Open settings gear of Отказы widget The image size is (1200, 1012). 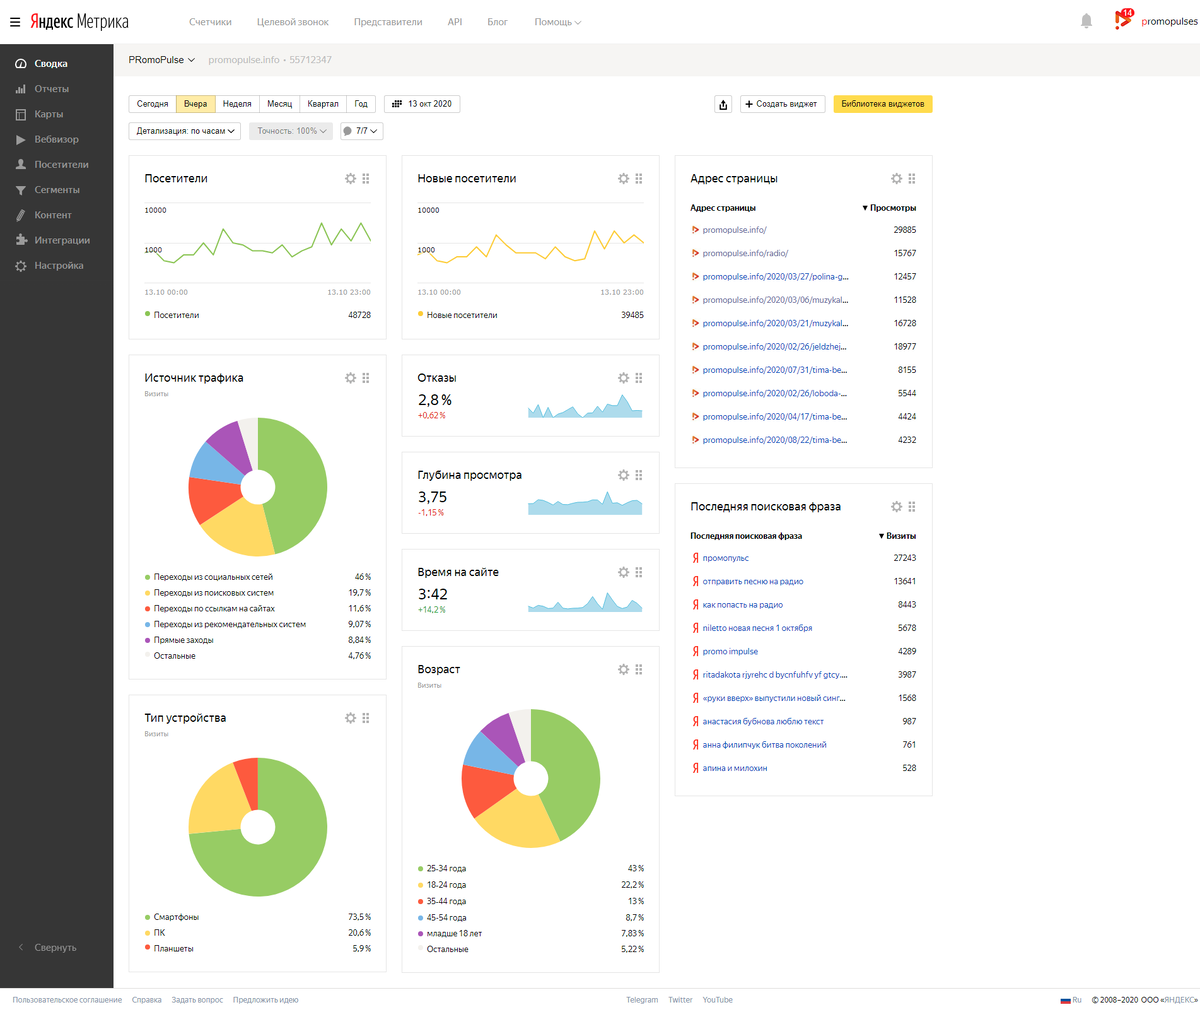623,378
